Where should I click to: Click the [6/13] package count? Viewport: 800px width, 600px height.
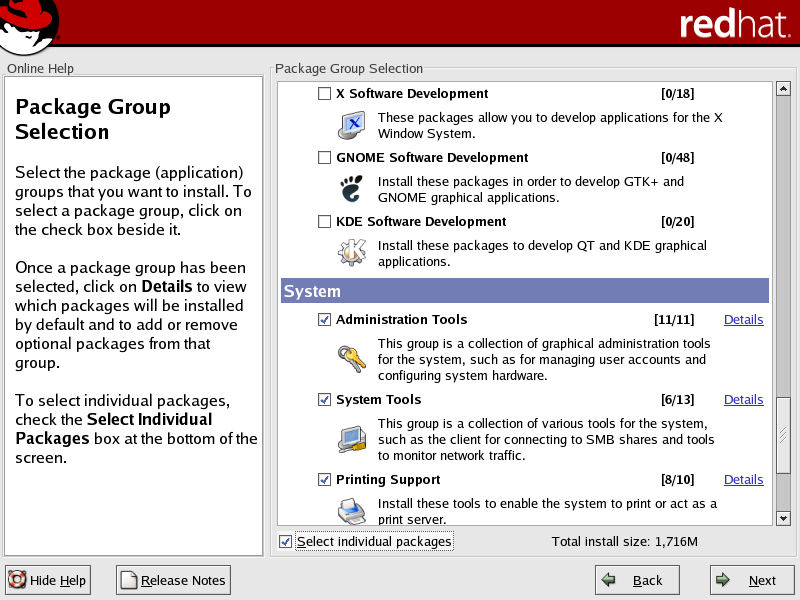[678, 399]
